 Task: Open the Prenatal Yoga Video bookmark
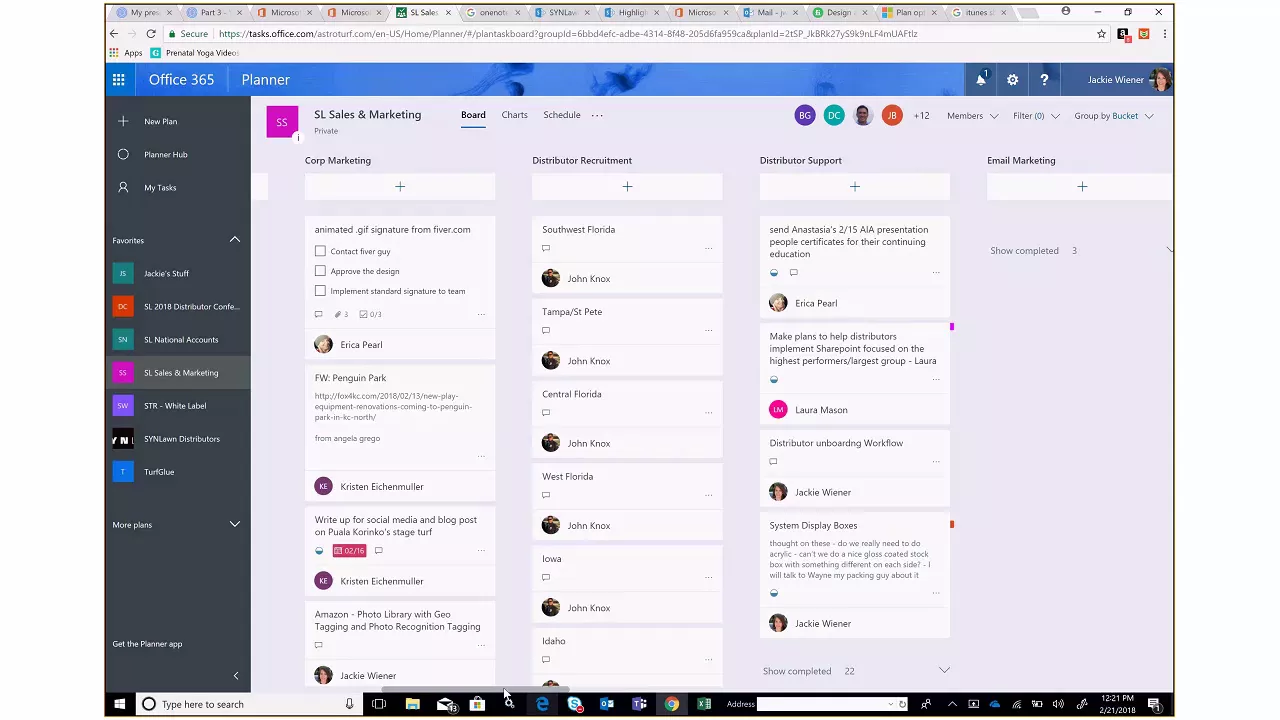[194, 53]
